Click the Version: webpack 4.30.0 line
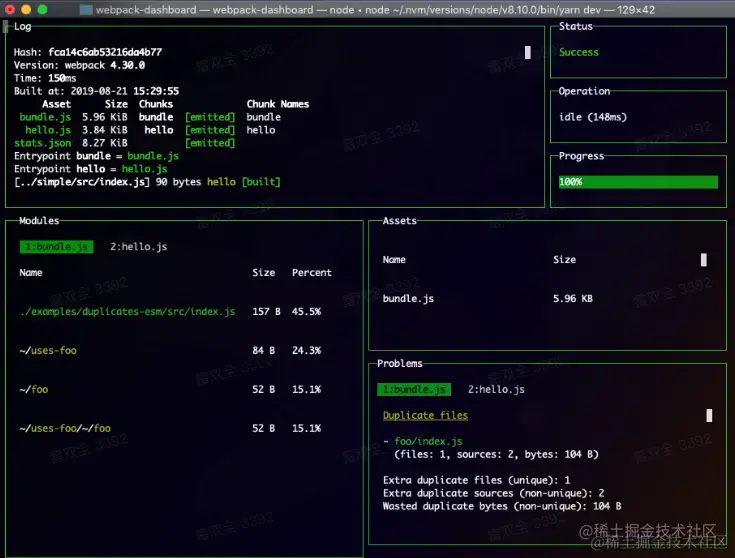Screen dimensions: 735x558 click(x=80, y=65)
